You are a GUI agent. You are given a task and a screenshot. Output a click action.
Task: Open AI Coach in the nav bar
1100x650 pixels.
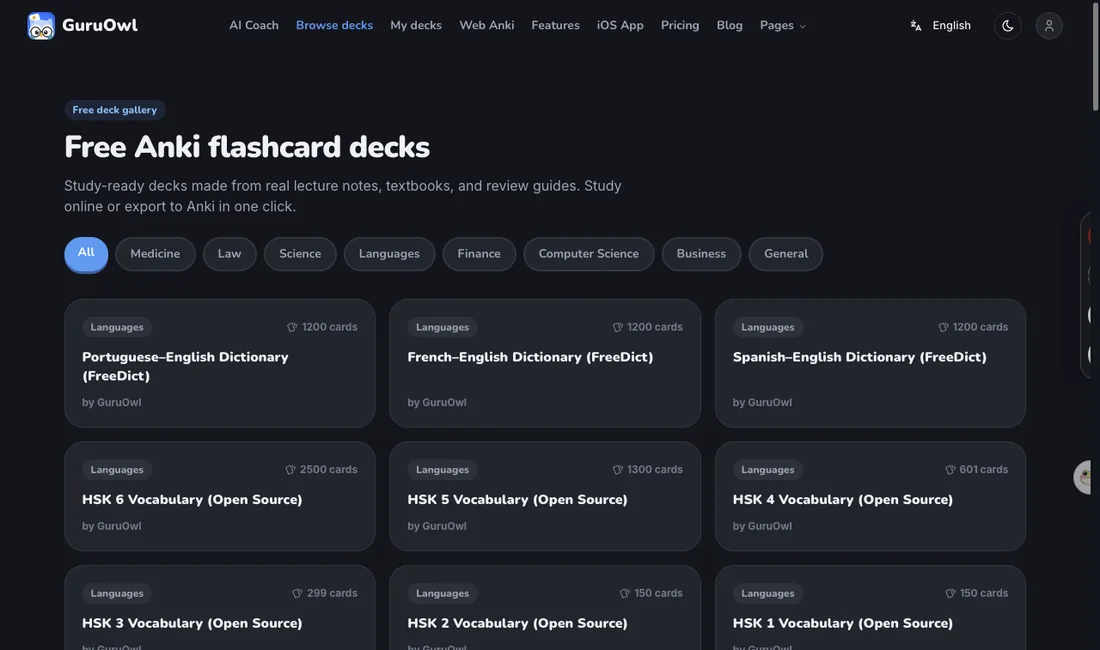pyautogui.click(x=254, y=25)
